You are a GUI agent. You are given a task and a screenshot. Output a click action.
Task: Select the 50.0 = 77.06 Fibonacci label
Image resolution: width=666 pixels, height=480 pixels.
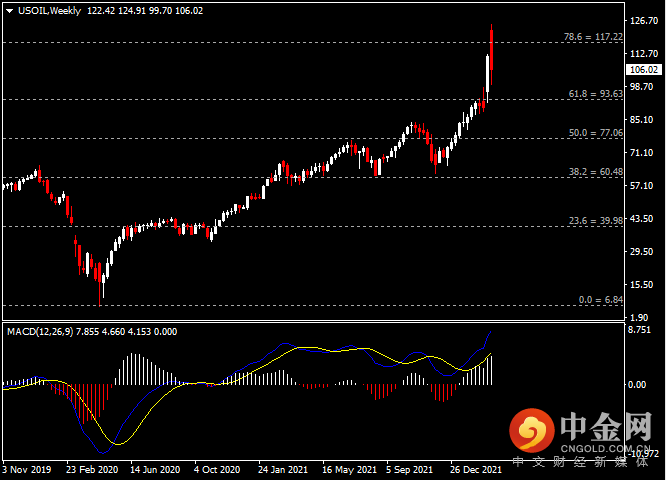tap(595, 133)
